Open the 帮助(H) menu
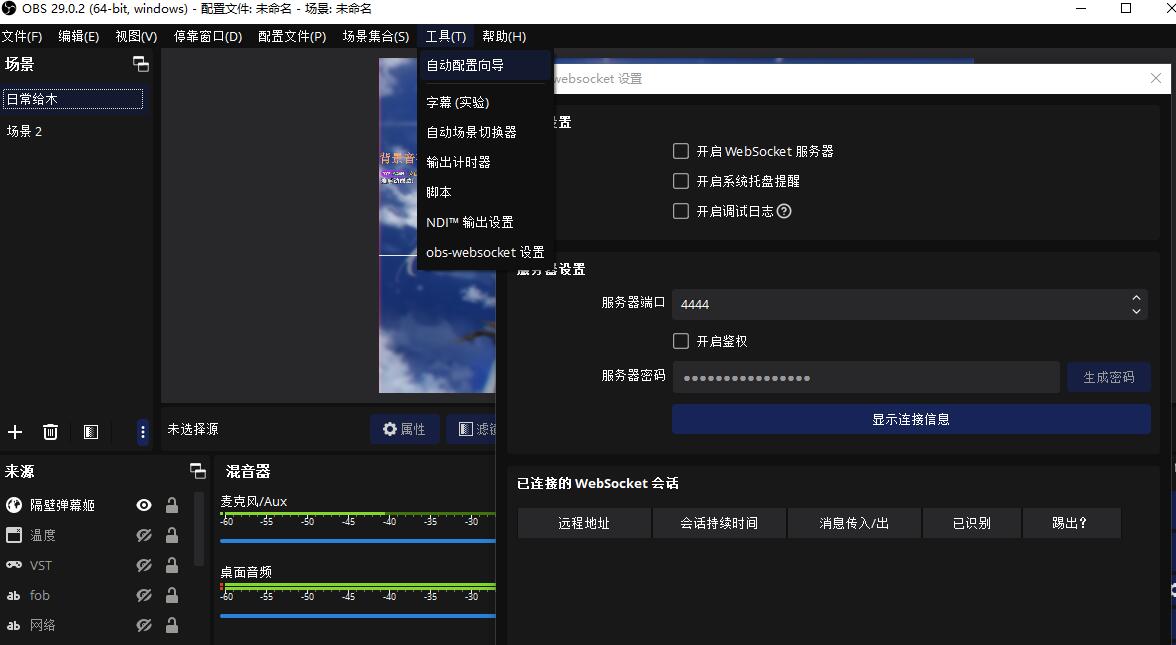Screen dimensions: 1176x645 coord(503,36)
